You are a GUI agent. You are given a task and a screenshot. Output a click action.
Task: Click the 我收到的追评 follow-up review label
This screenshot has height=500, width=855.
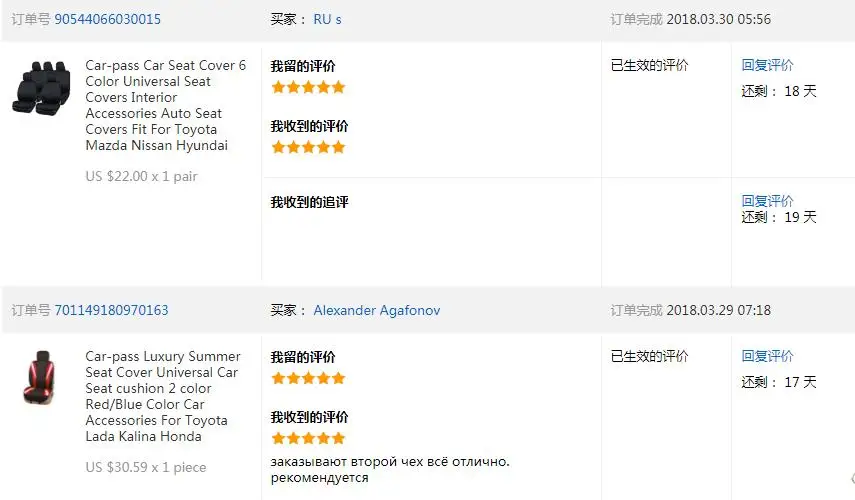pyautogui.click(x=309, y=202)
